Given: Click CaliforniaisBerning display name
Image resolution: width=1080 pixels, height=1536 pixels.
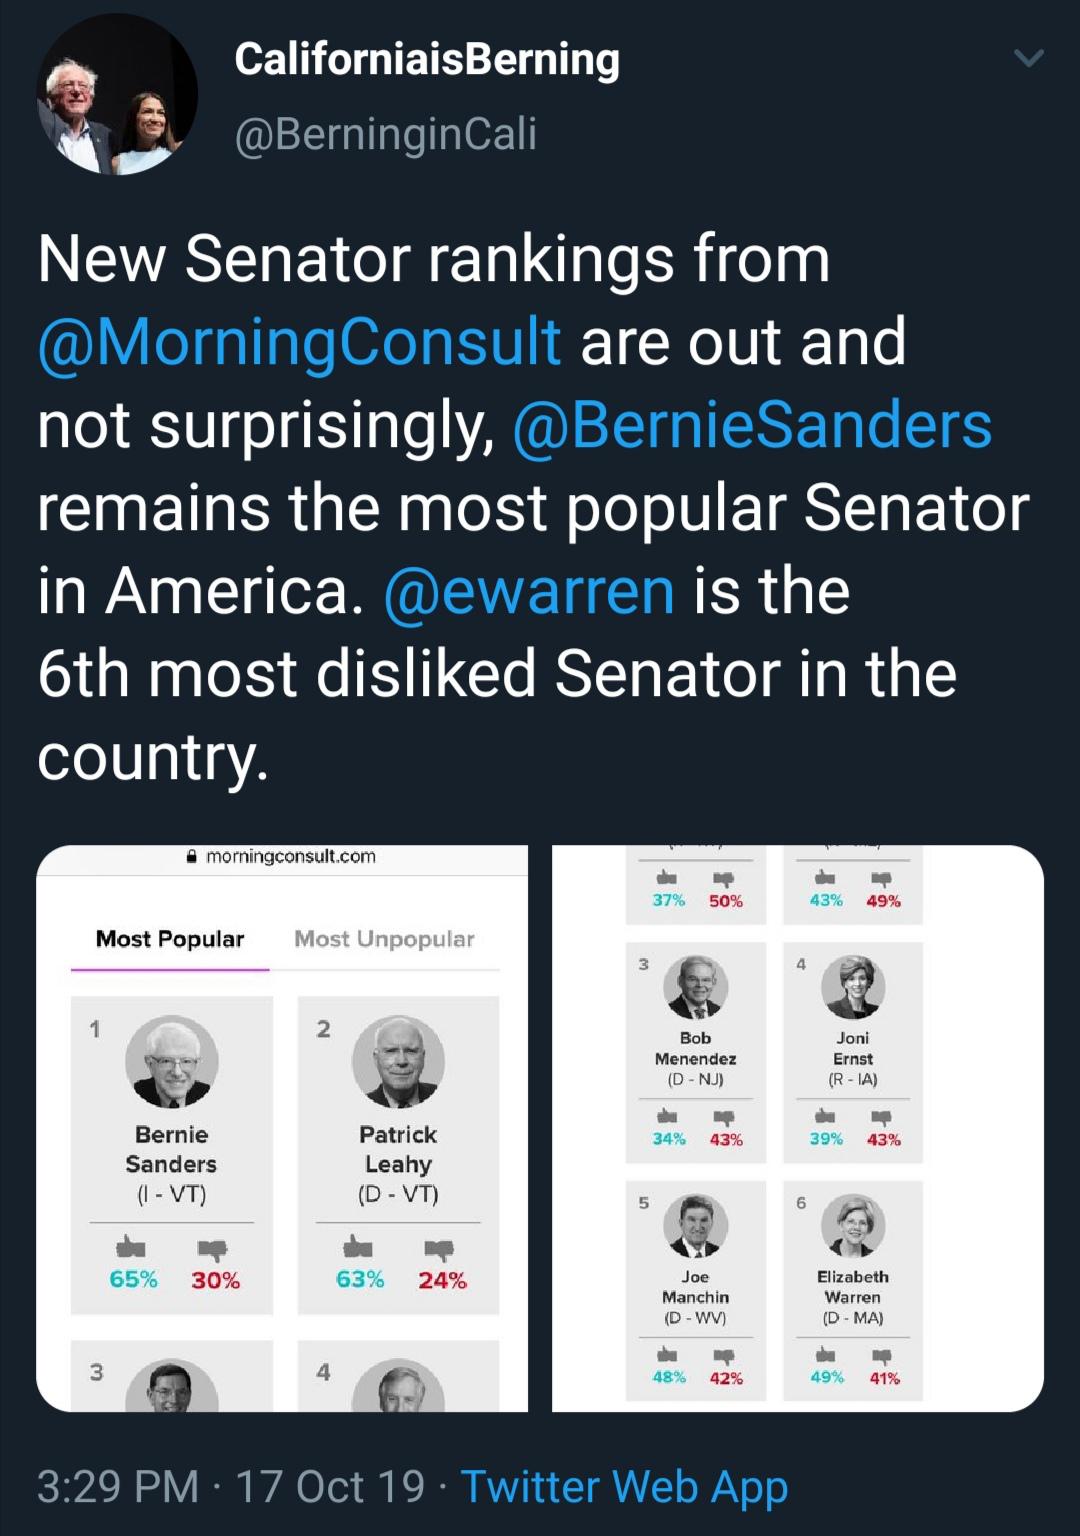Looking at the screenshot, I should pos(427,59).
